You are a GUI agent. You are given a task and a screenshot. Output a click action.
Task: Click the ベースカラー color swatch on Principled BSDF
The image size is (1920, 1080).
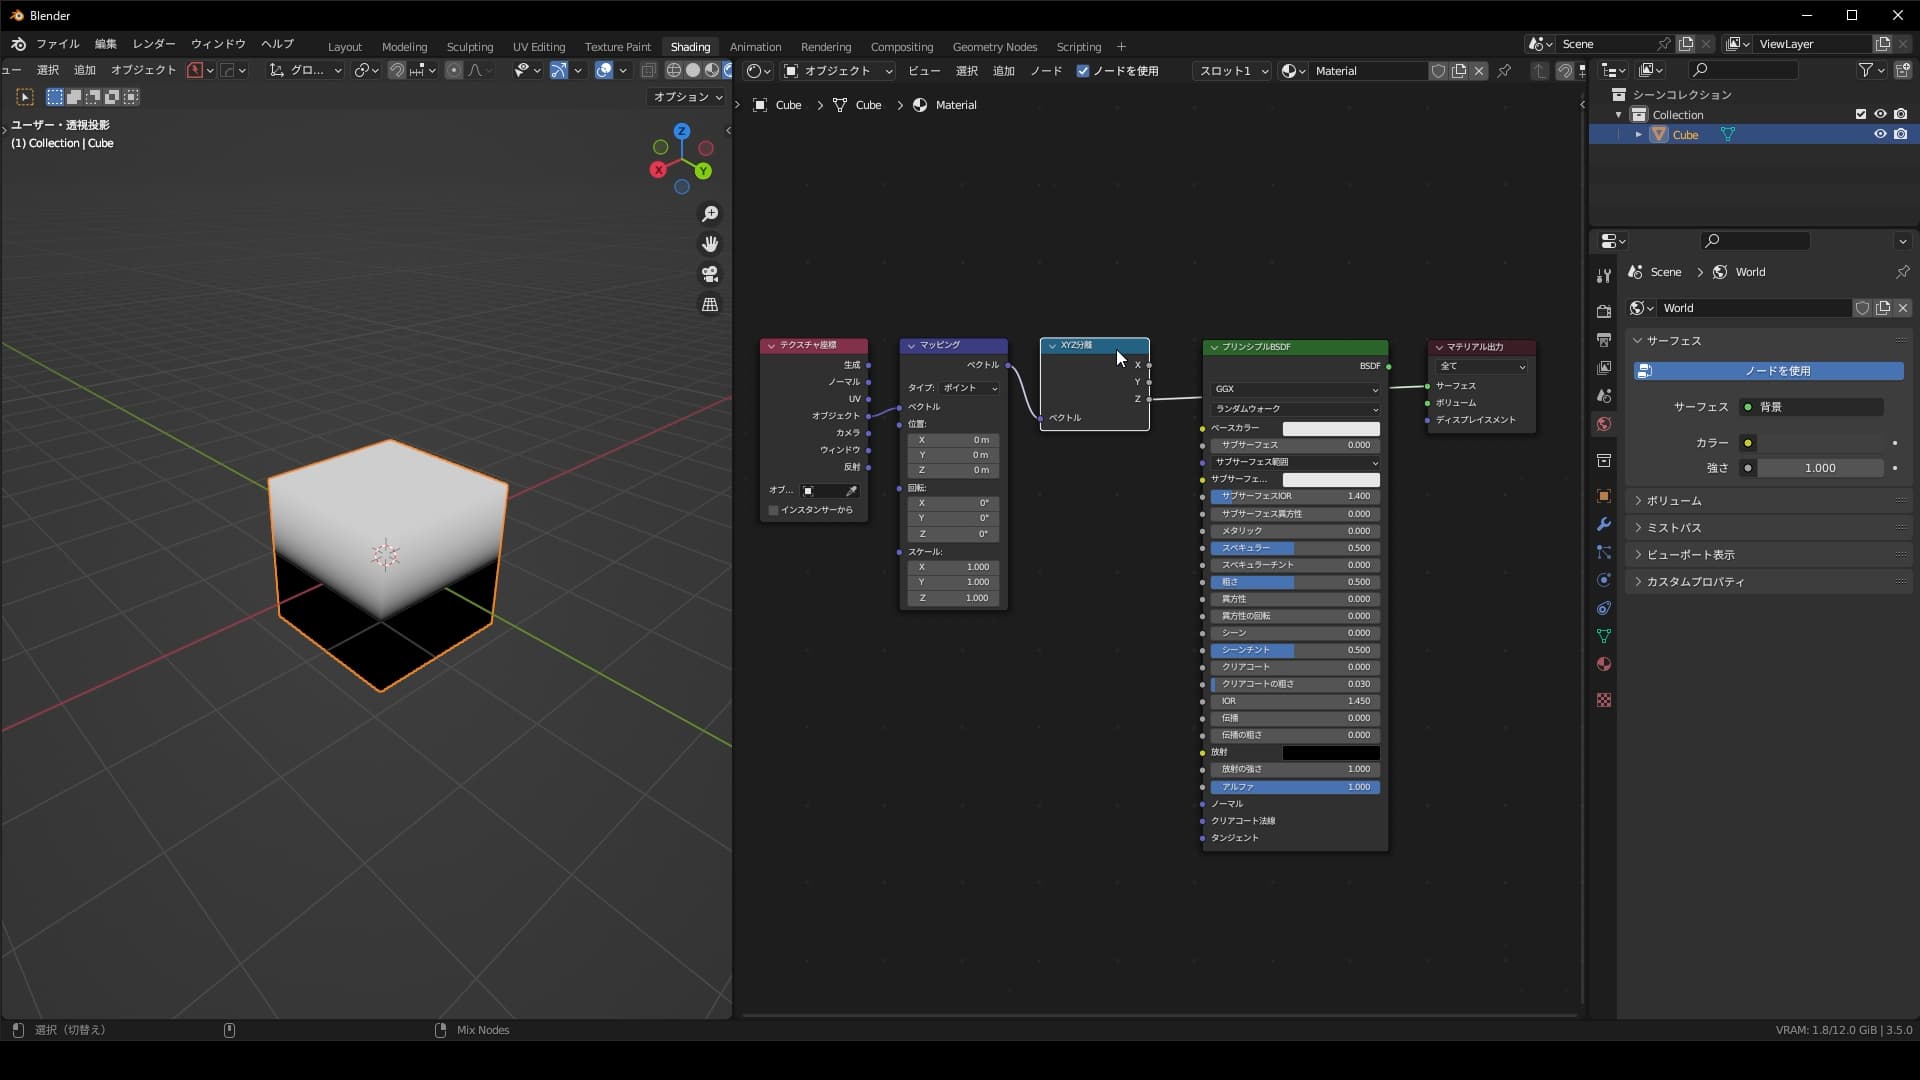point(1330,427)
